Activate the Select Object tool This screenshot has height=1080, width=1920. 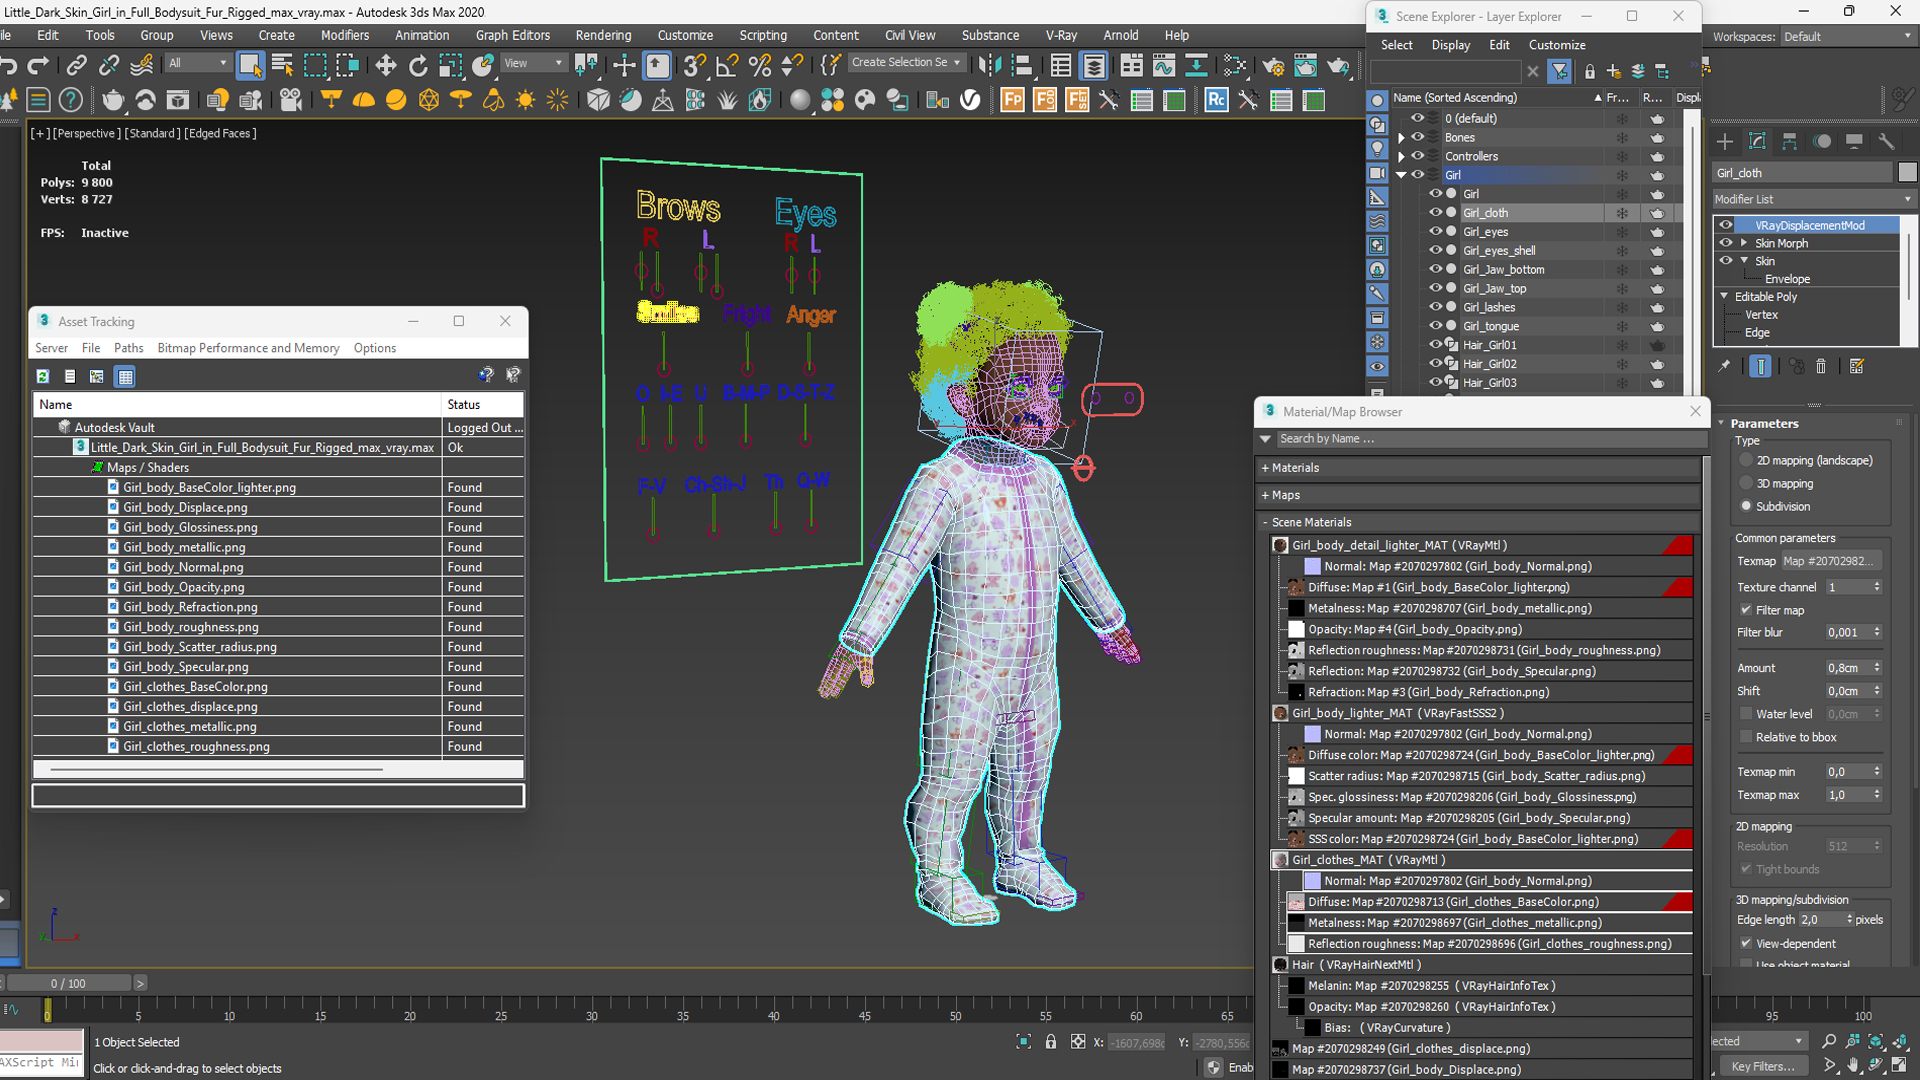[250, 66]
